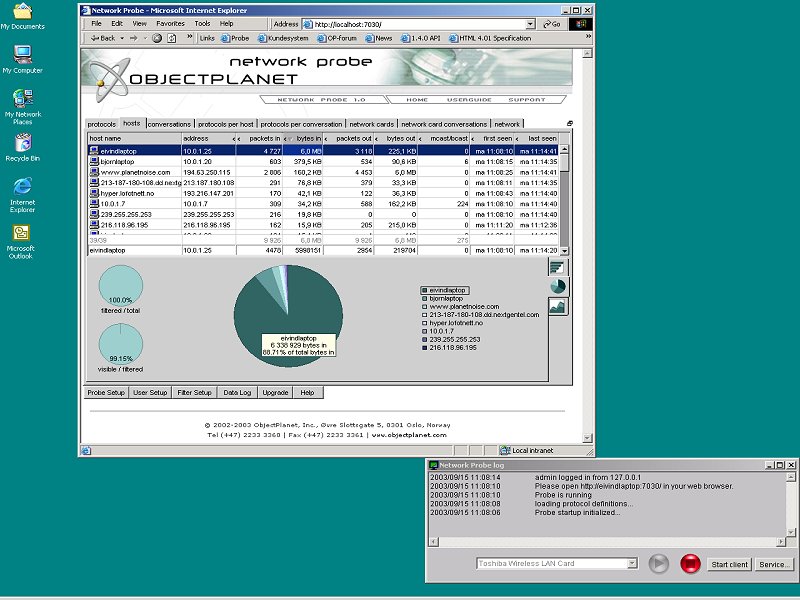Open the HTML 4.01 Specification favorite

pyautogui.click(x=490, y=38)
